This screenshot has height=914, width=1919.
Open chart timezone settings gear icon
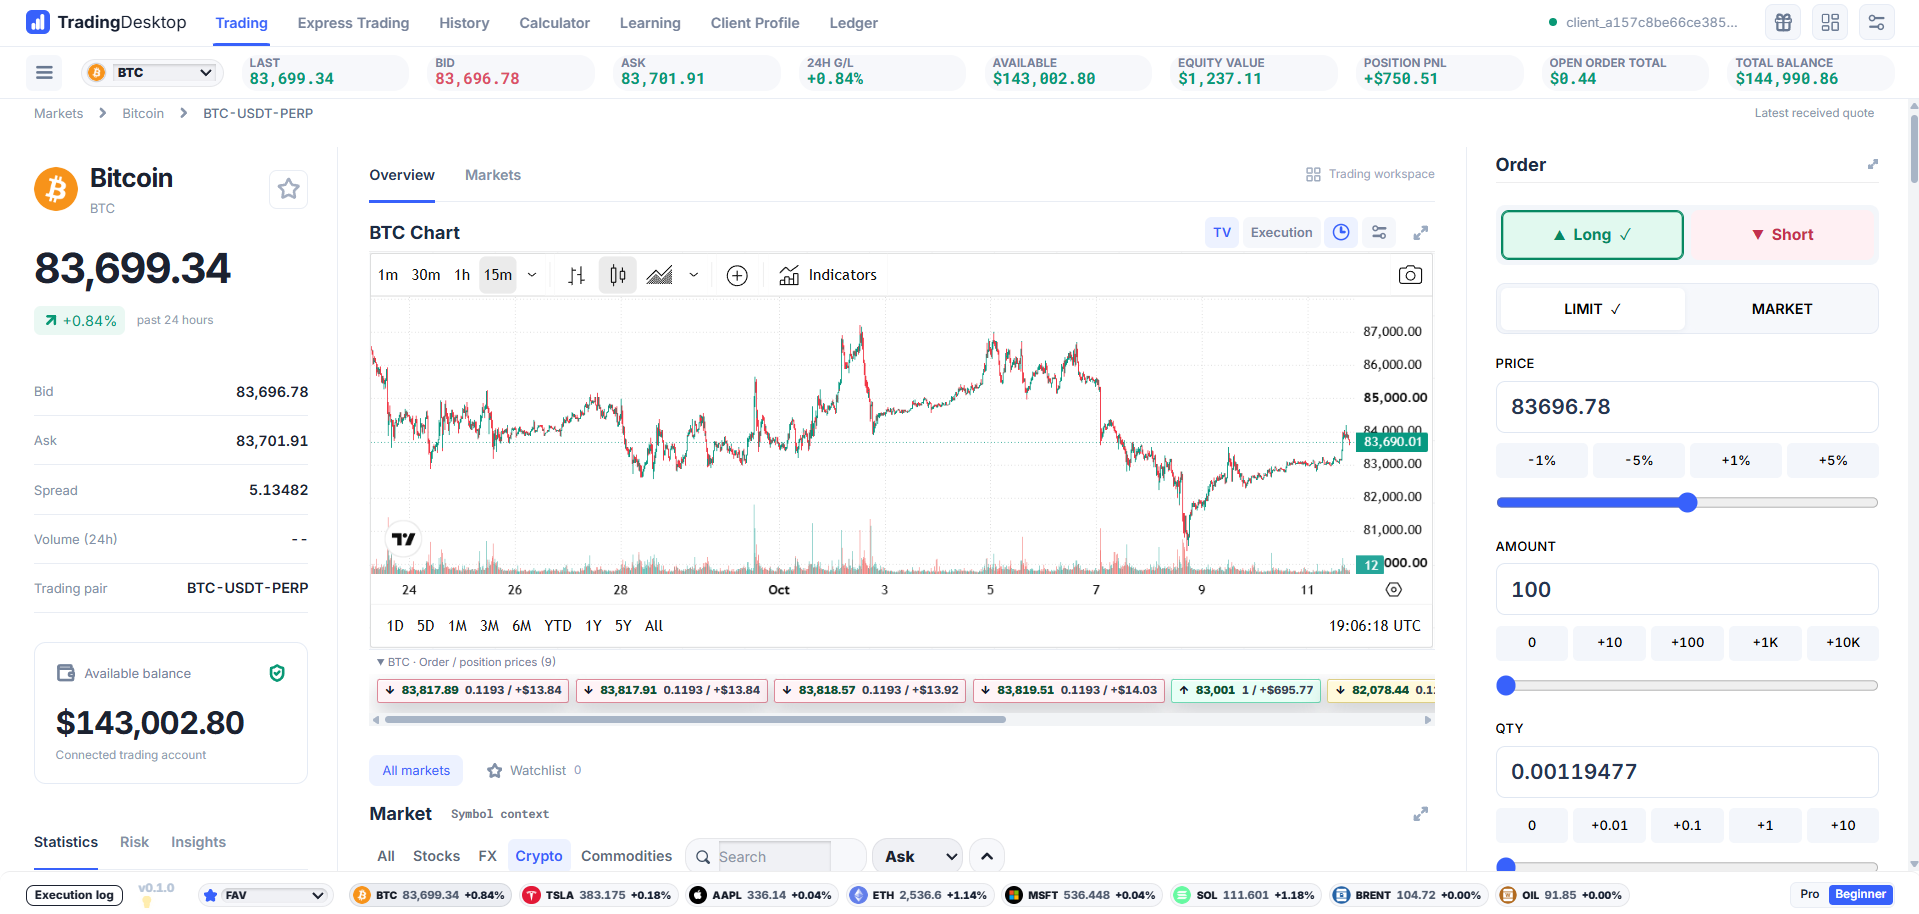coord(1394,590)
